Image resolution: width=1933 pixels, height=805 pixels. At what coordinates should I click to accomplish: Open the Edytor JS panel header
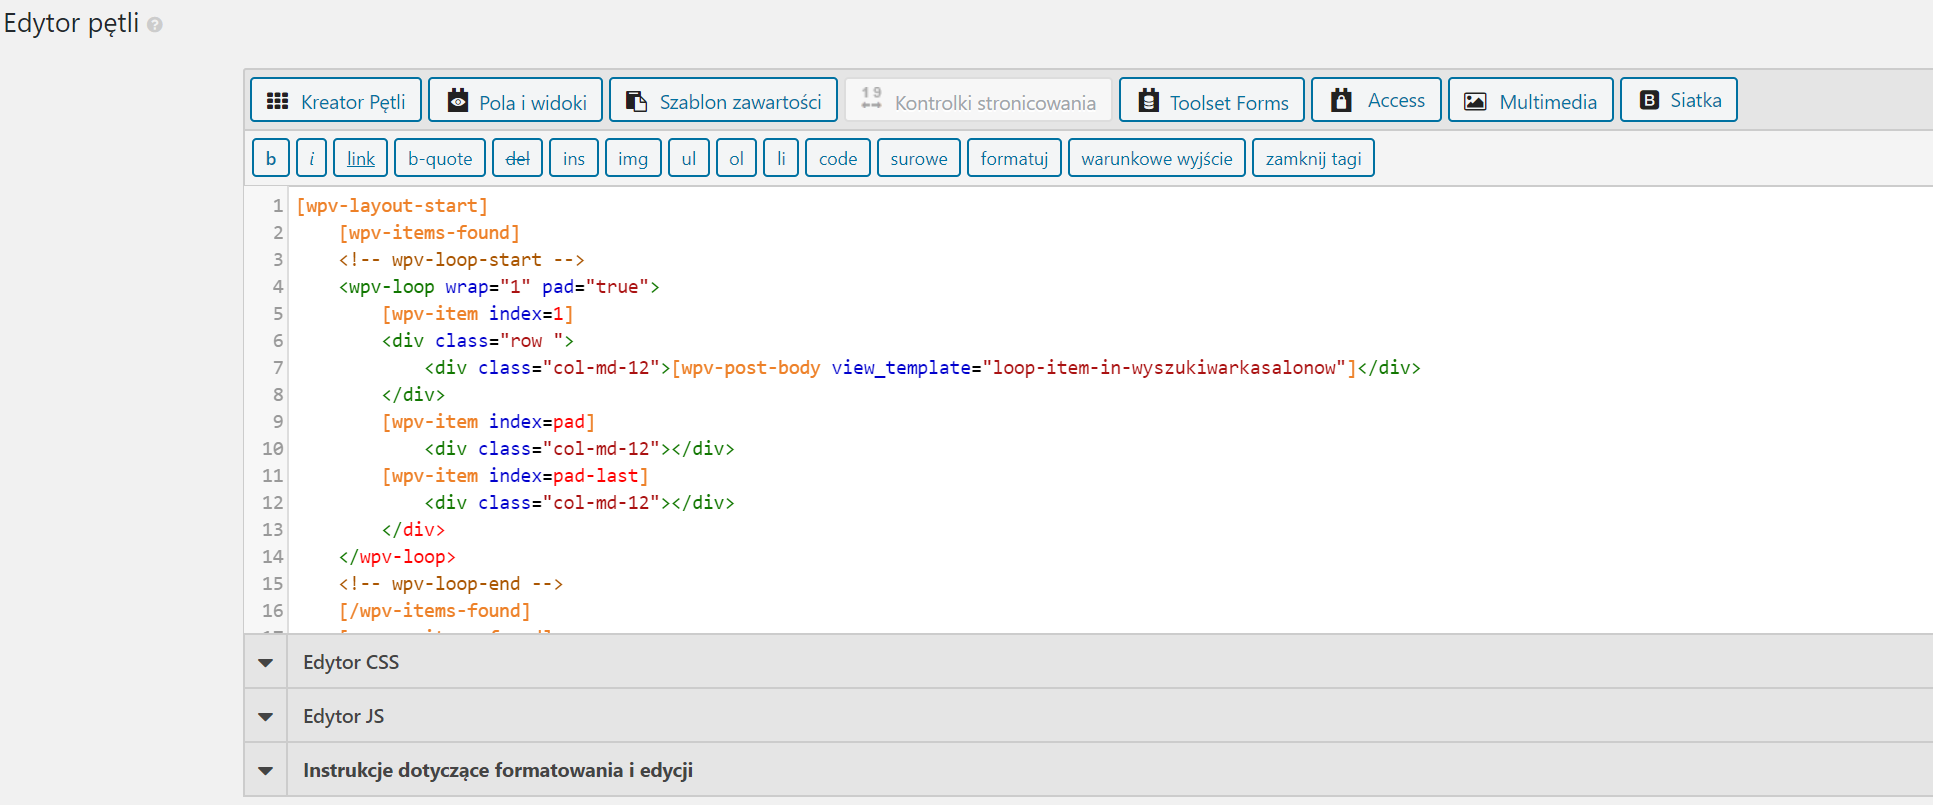coord(1089,716)
